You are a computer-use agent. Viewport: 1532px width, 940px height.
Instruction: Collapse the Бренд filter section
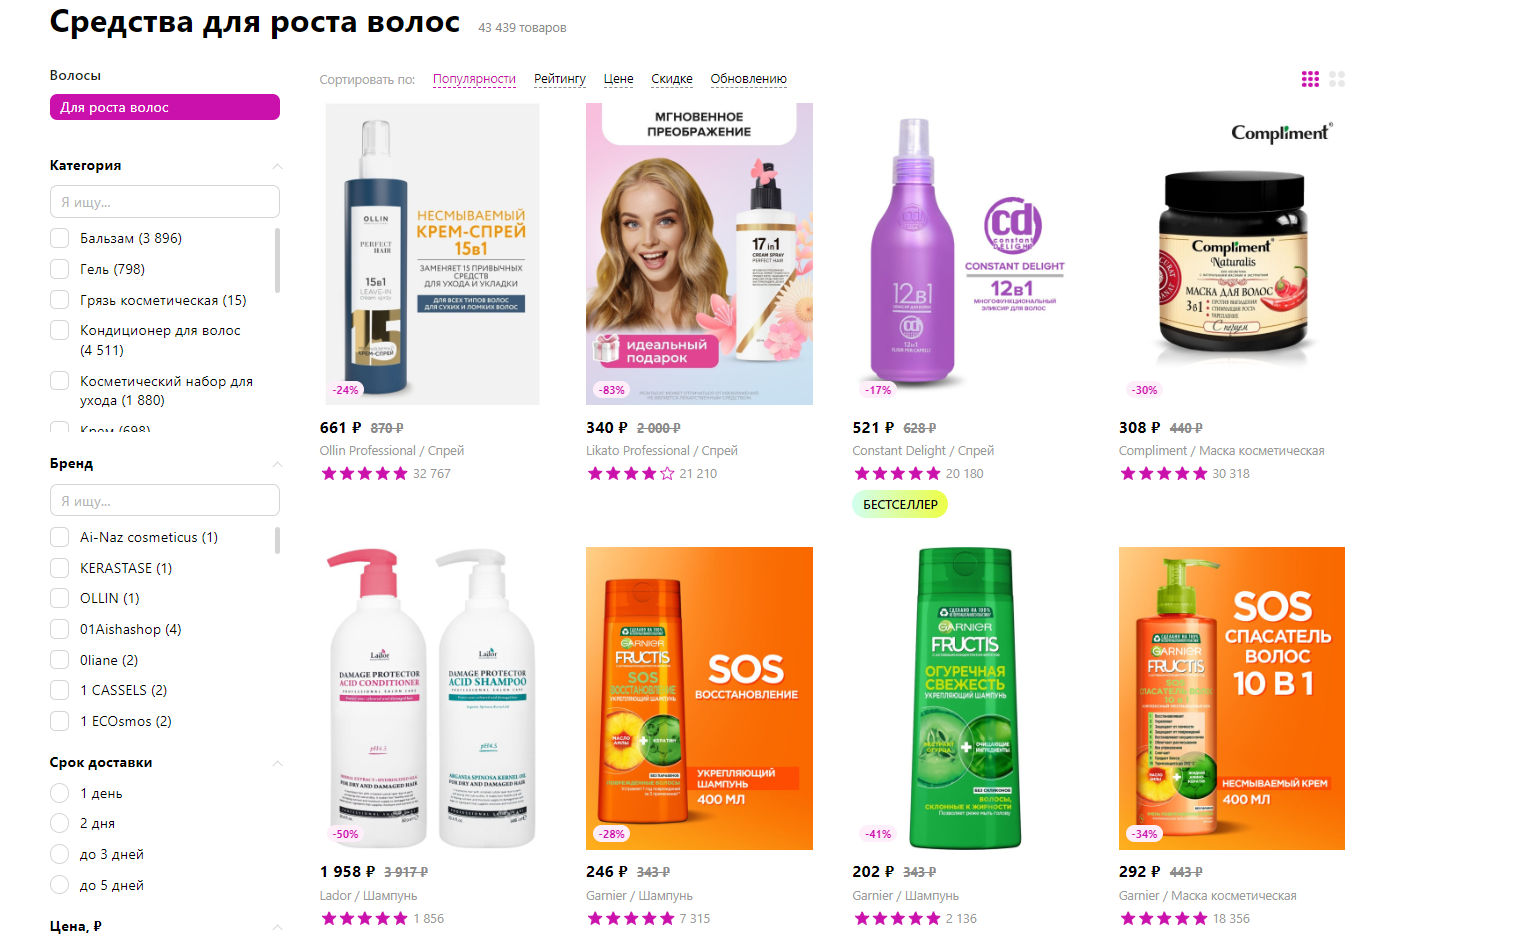click(277, 464)
